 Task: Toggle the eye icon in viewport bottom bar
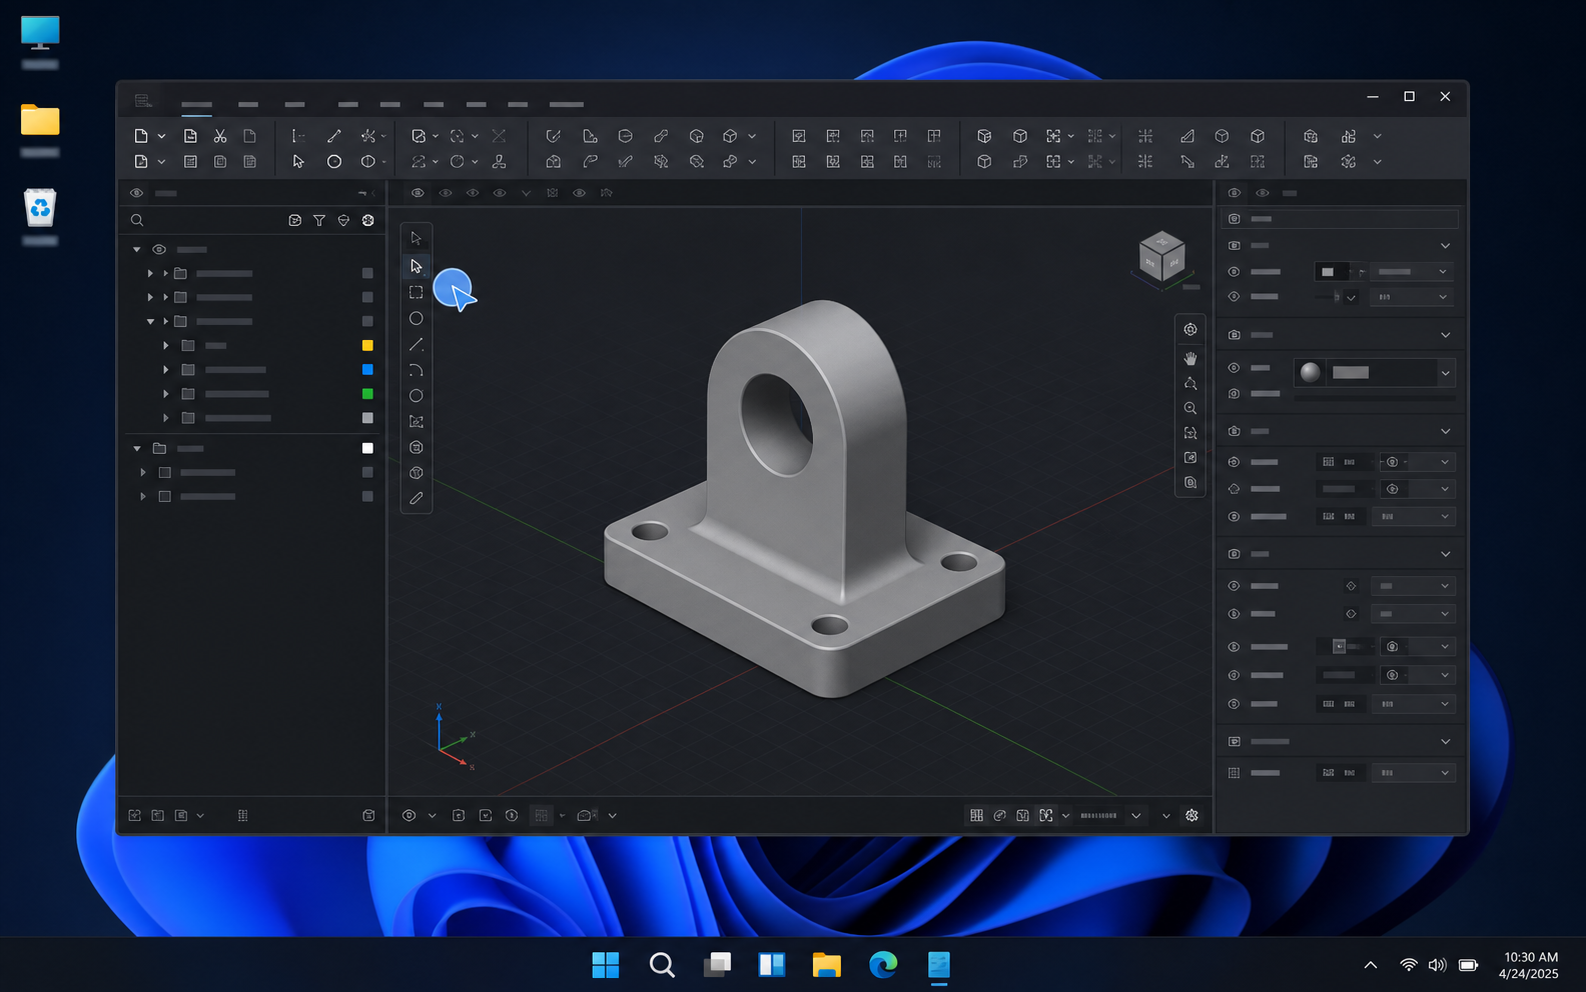409,815
